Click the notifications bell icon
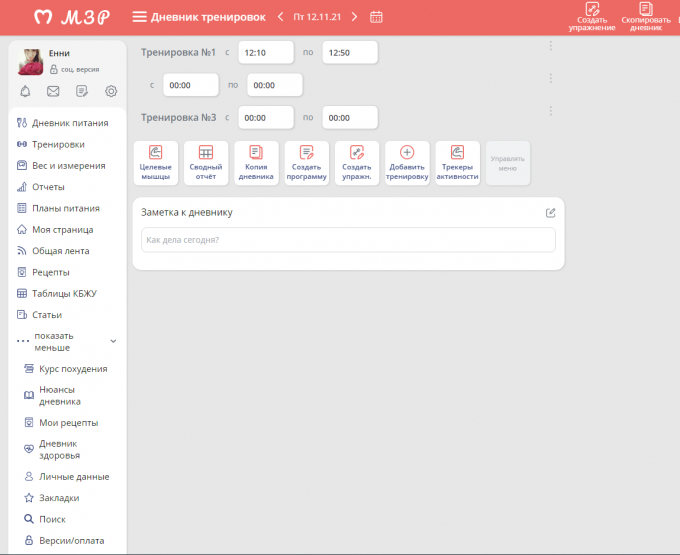Image resolution: width=680 pixels, height=555 pixels. [x=25, y=91]
